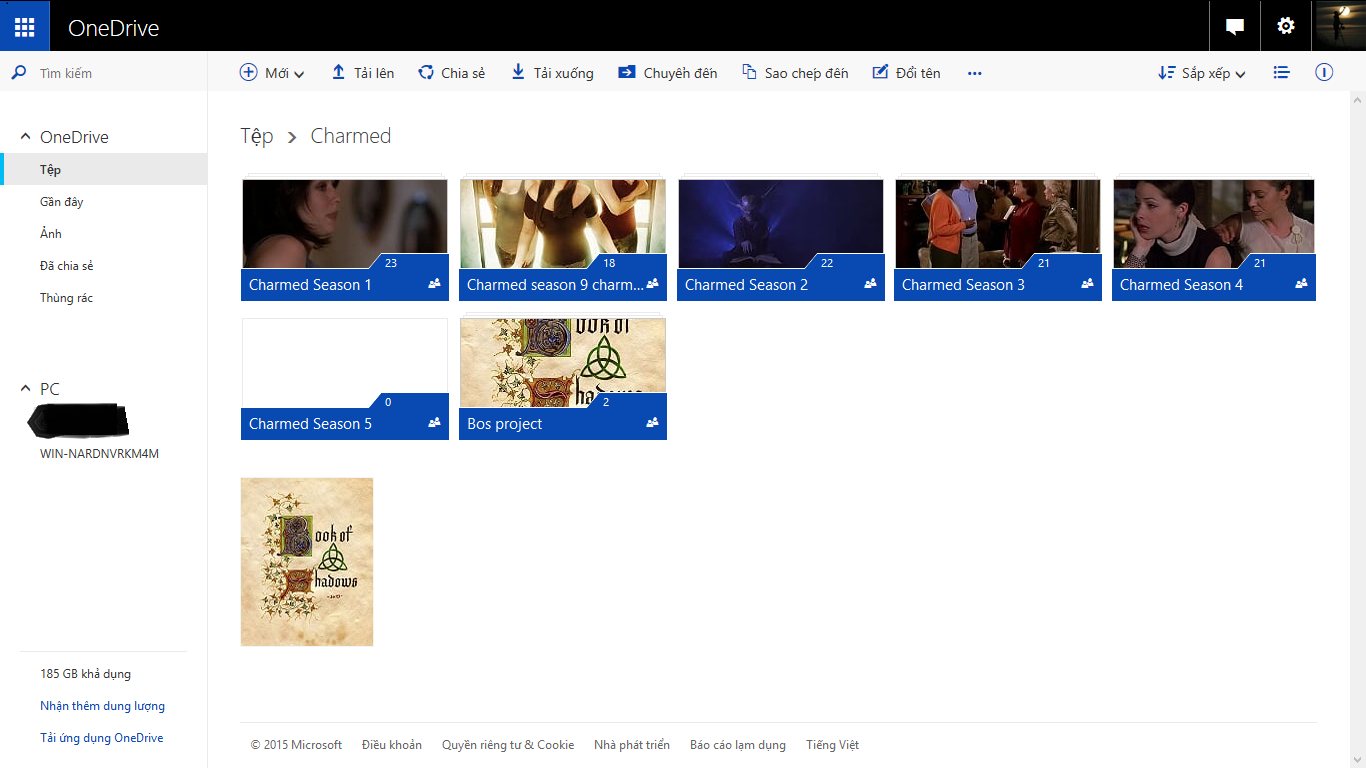
Task: Click the Tải xuống download button
Action: 552,73
